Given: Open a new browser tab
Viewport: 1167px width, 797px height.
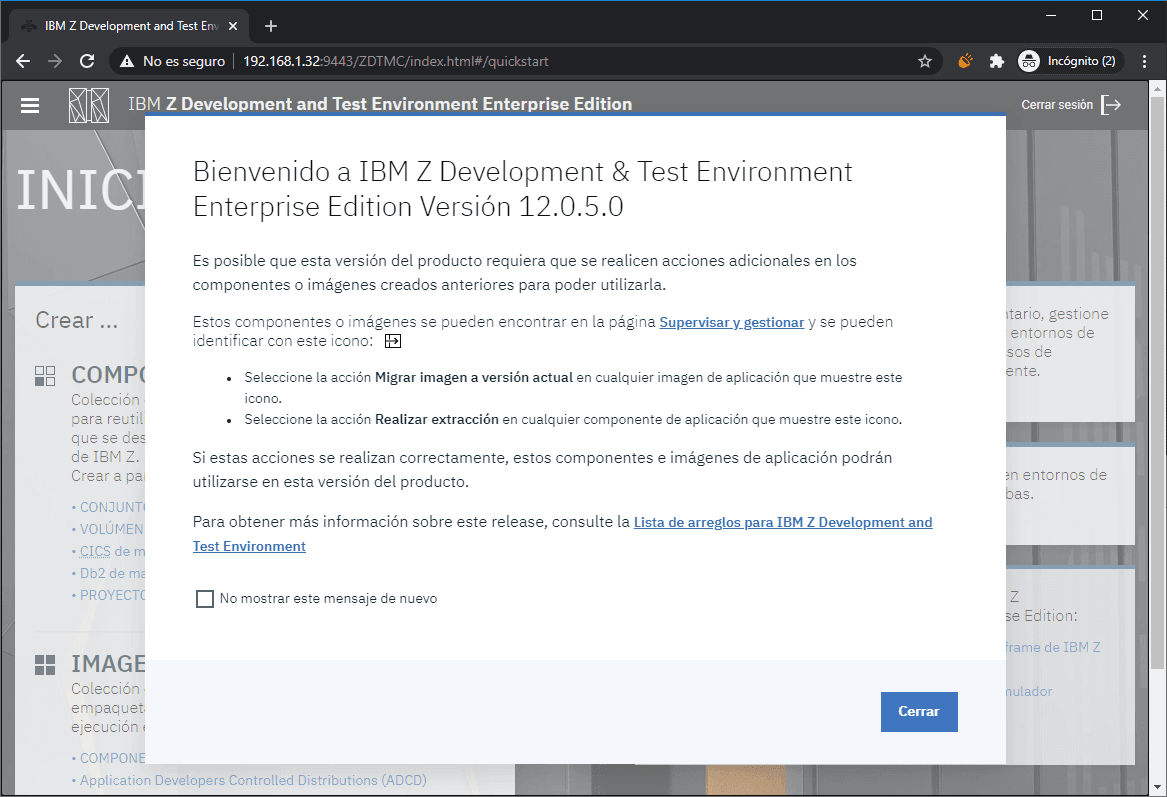Looking at the screenshot, I should point(270,26).
